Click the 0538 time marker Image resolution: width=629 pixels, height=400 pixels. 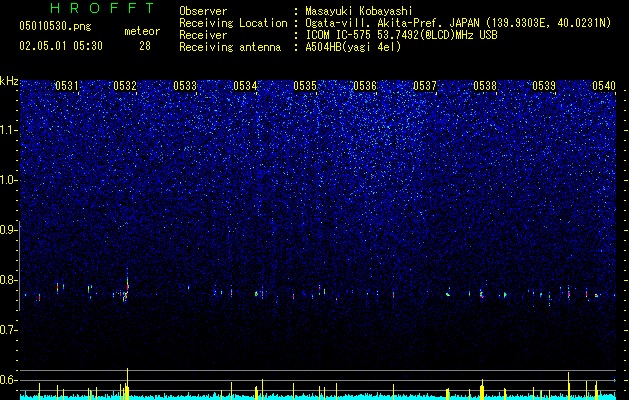[485, 86]
